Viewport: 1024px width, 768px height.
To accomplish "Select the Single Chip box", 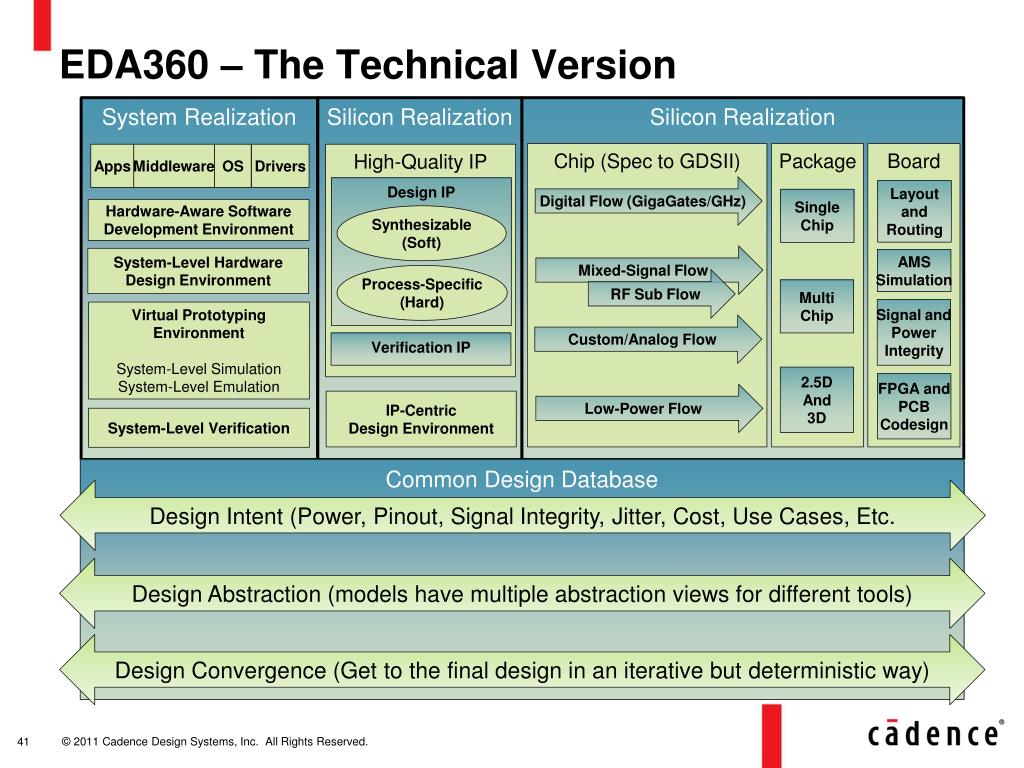I will pyautogui.click(x=817, y=216).
